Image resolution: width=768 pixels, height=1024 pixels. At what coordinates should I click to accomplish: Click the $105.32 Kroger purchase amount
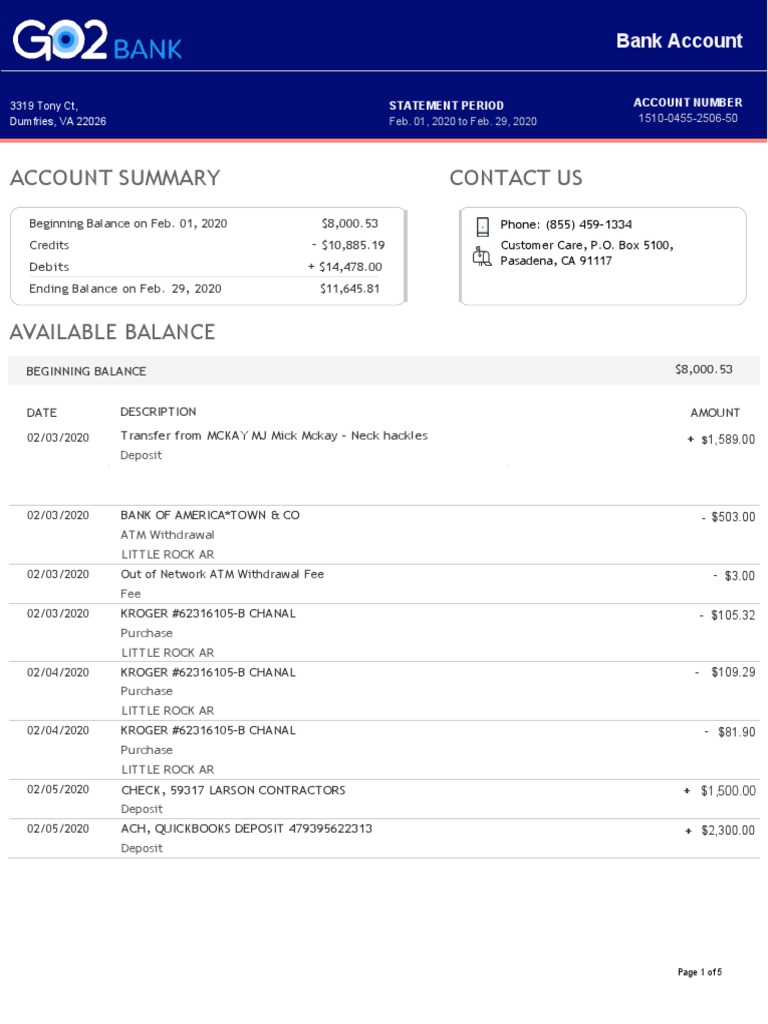(732, 615)
